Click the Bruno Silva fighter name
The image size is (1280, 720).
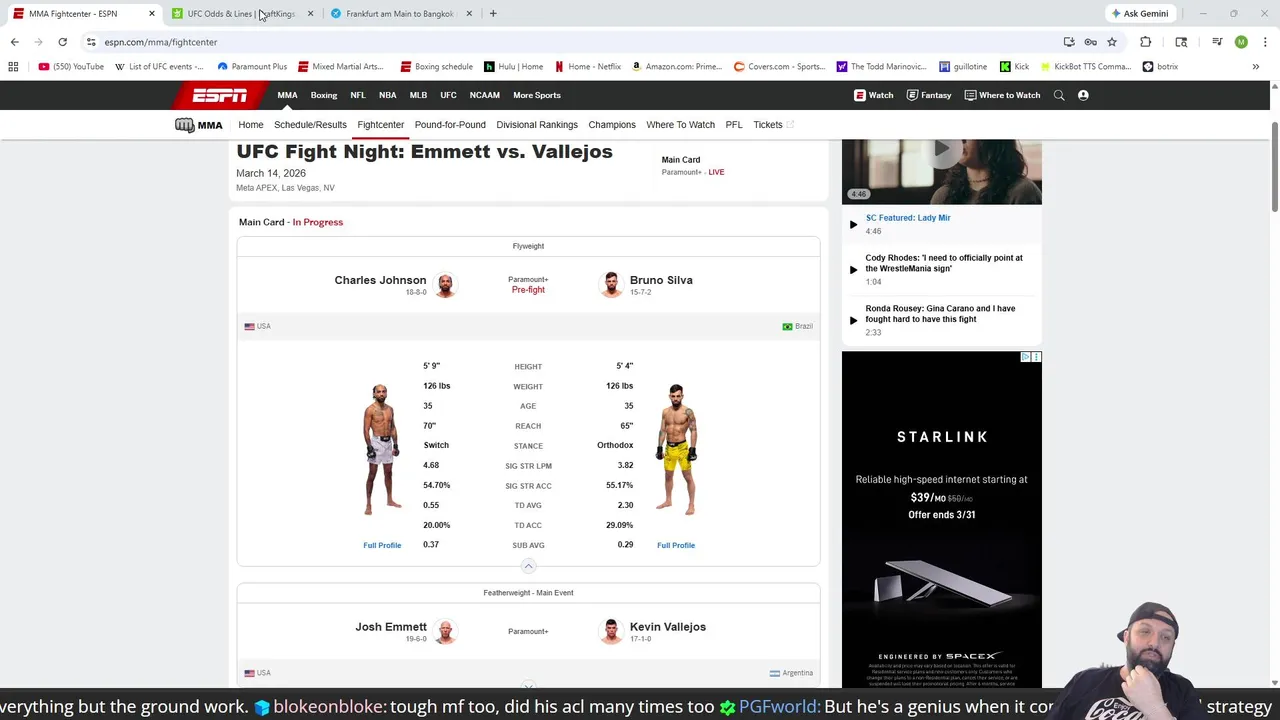point(661,280)
